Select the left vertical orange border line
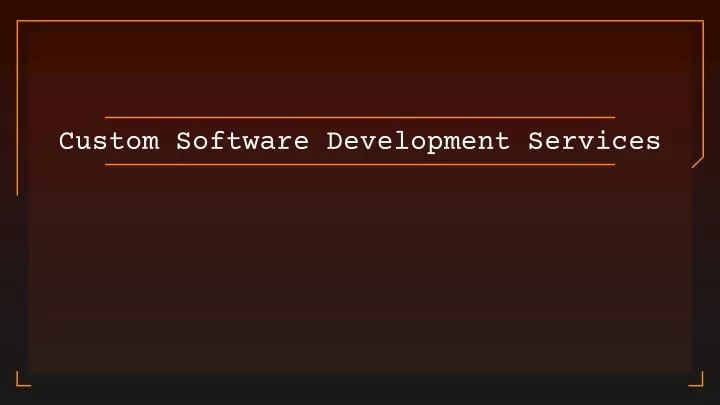Screen dimensions: 720x405 coord(17,108)
